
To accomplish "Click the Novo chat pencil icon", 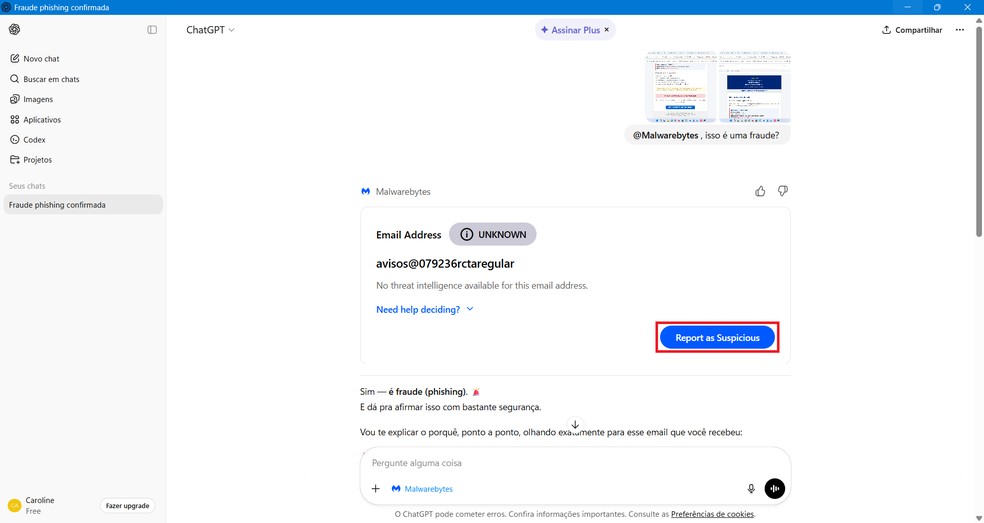I will click(14, 58).
